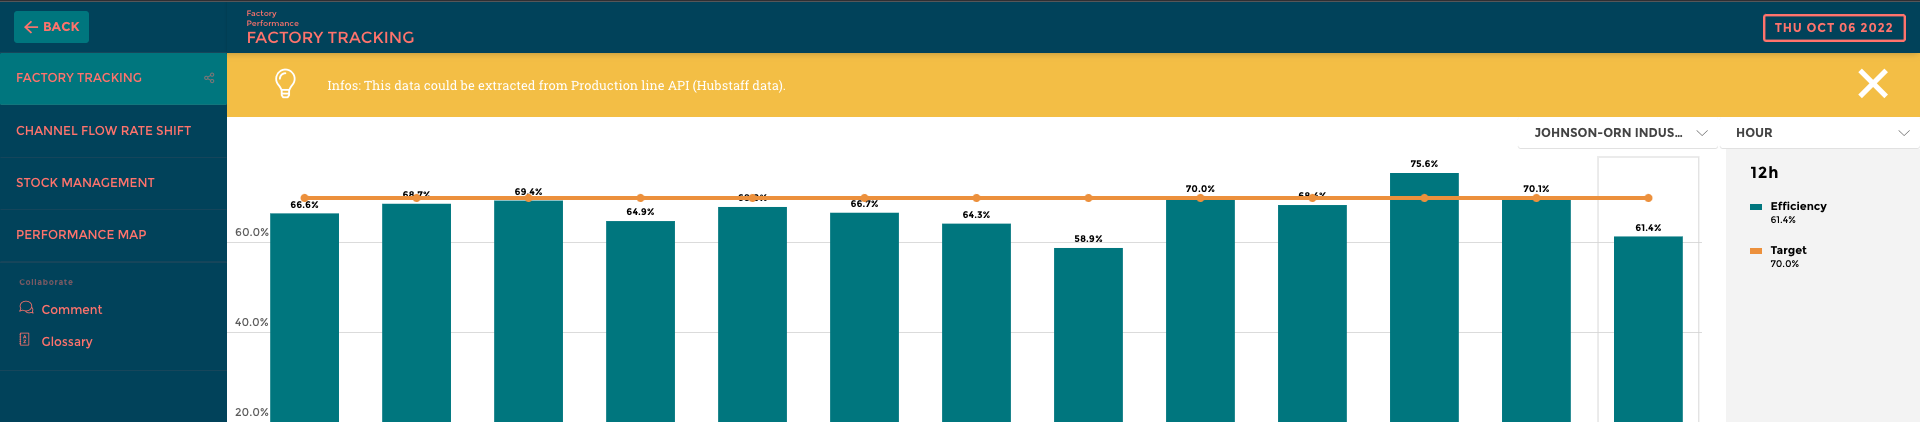Dismiss the yellow info banner
The width and height of the screenshot is (1920, 422).
tap(1872, 84)
